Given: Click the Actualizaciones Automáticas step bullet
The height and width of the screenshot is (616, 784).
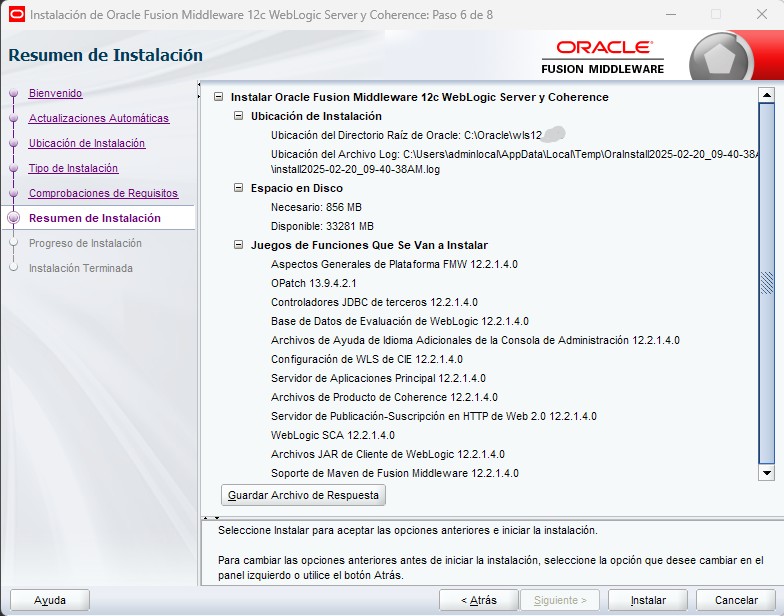Looking at the screenshot, I should pyautogui.click(x=14, y=118).
